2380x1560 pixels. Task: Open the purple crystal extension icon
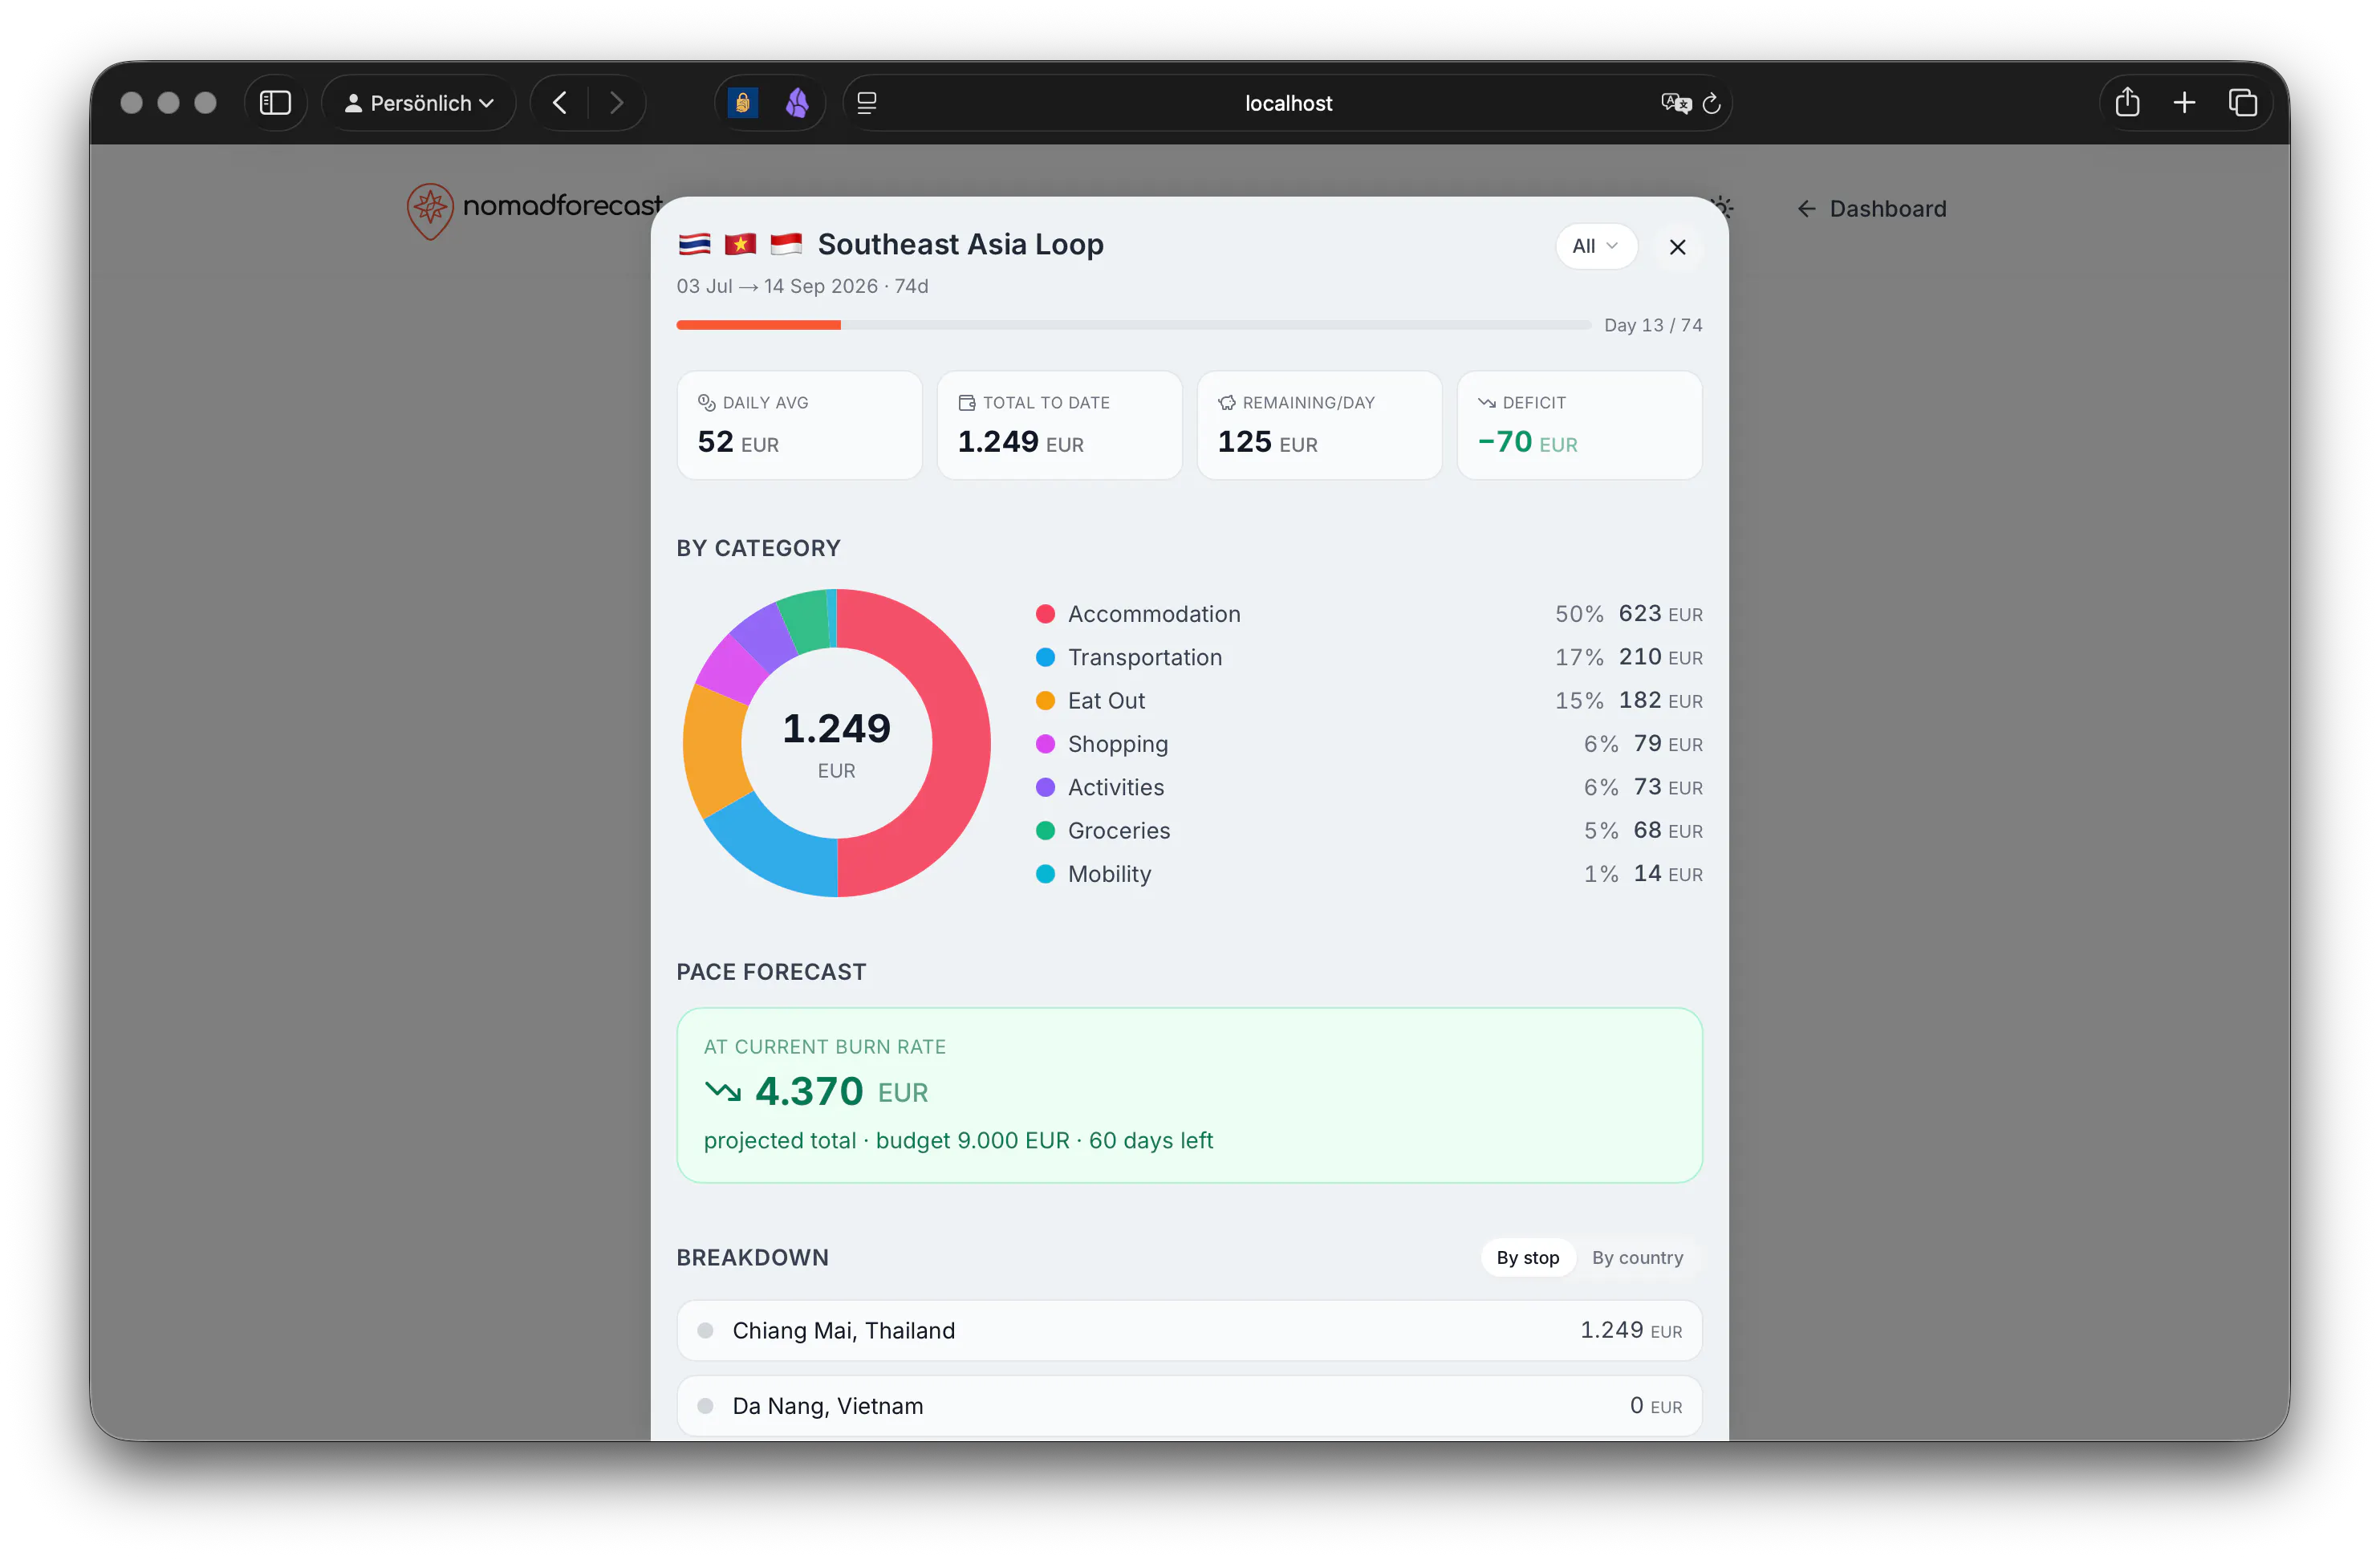(x=797, y=103)
